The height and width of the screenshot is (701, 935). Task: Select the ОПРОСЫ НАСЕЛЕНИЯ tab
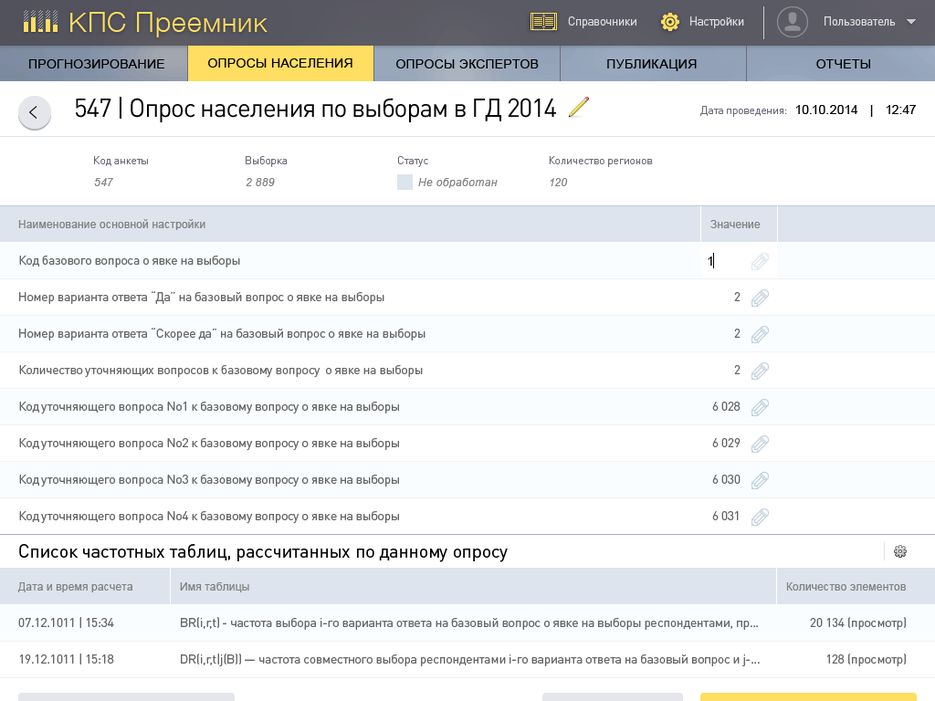pos(280,63)
